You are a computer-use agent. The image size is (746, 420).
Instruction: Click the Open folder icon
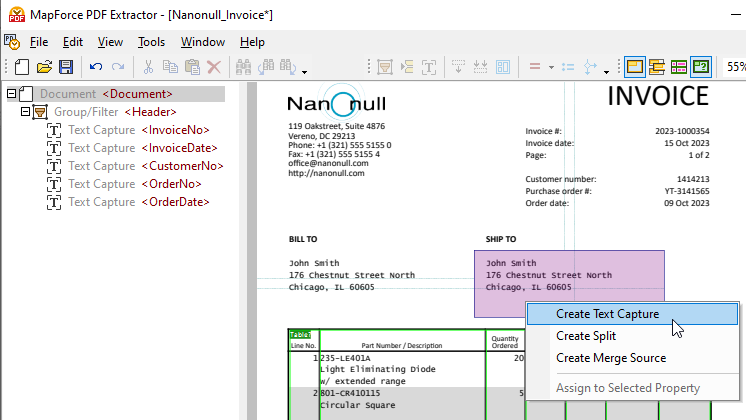coord(44,67)
